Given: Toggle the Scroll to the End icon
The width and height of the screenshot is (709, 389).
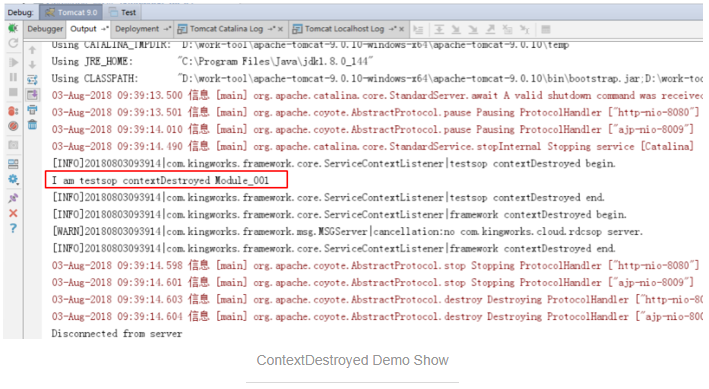Looking at the screenshot, I should coord(32,95).
